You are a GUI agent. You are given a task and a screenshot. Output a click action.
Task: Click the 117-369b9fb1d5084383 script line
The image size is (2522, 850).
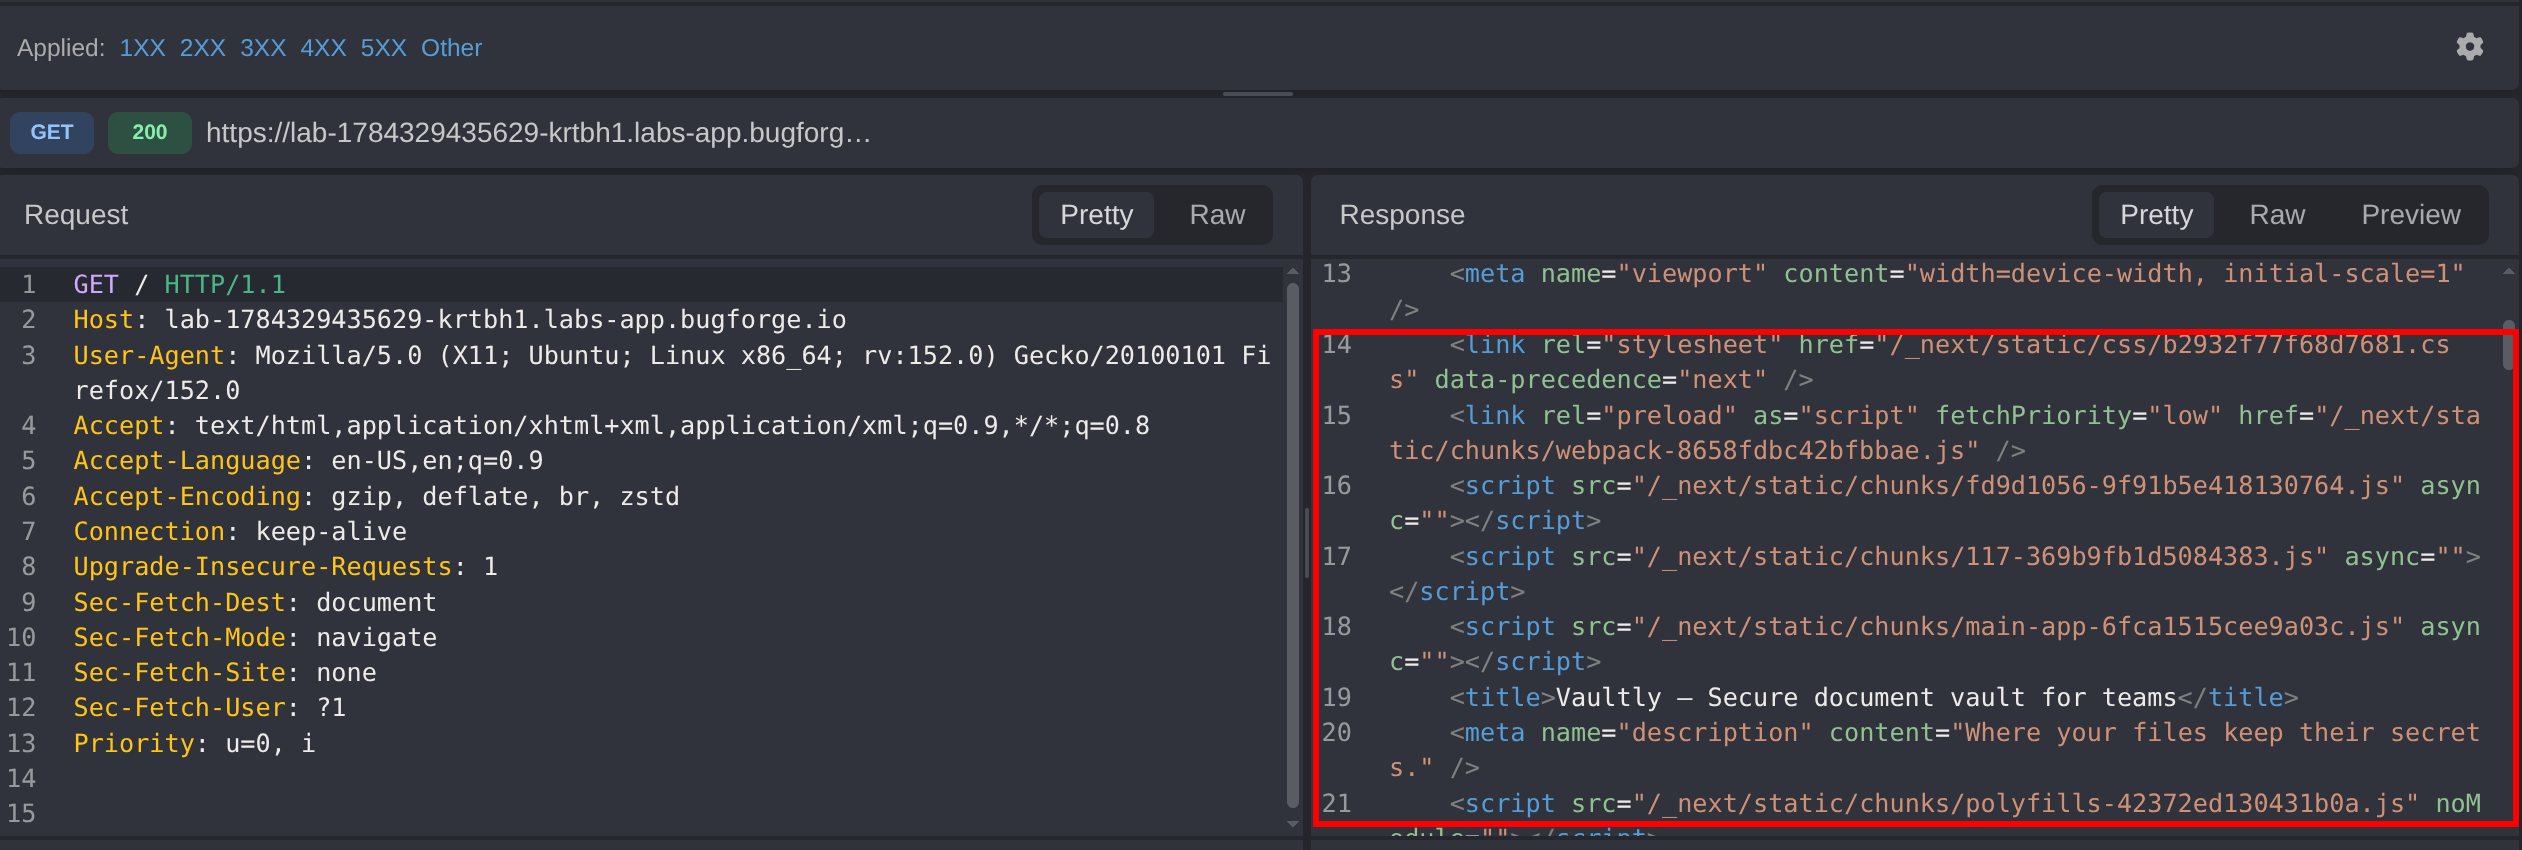coord(1934,574)
